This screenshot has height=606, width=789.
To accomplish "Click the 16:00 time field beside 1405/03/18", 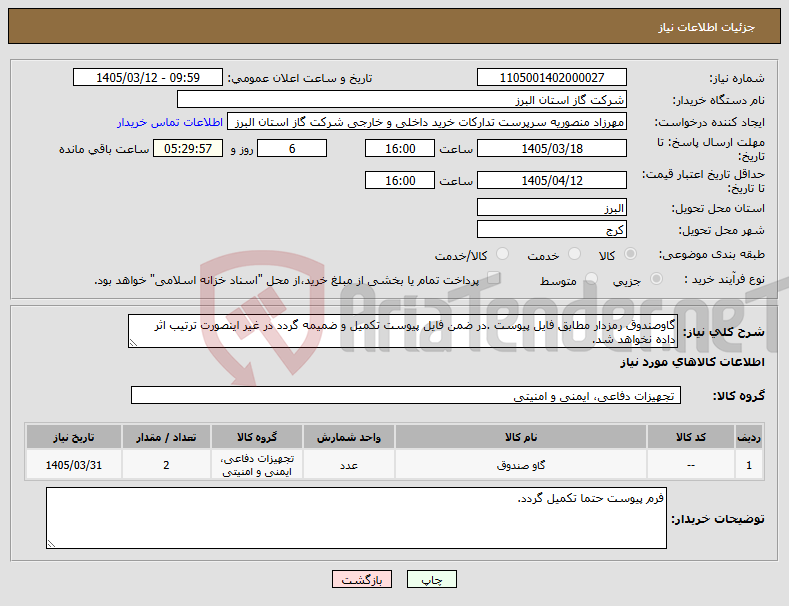I will tap(400, 148).
